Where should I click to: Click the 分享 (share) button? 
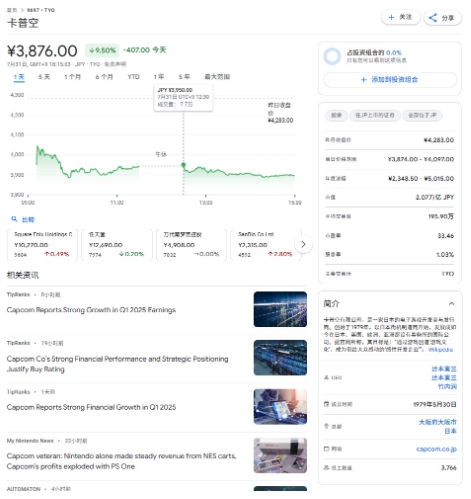pyautogui.click(x=442, y=18)
